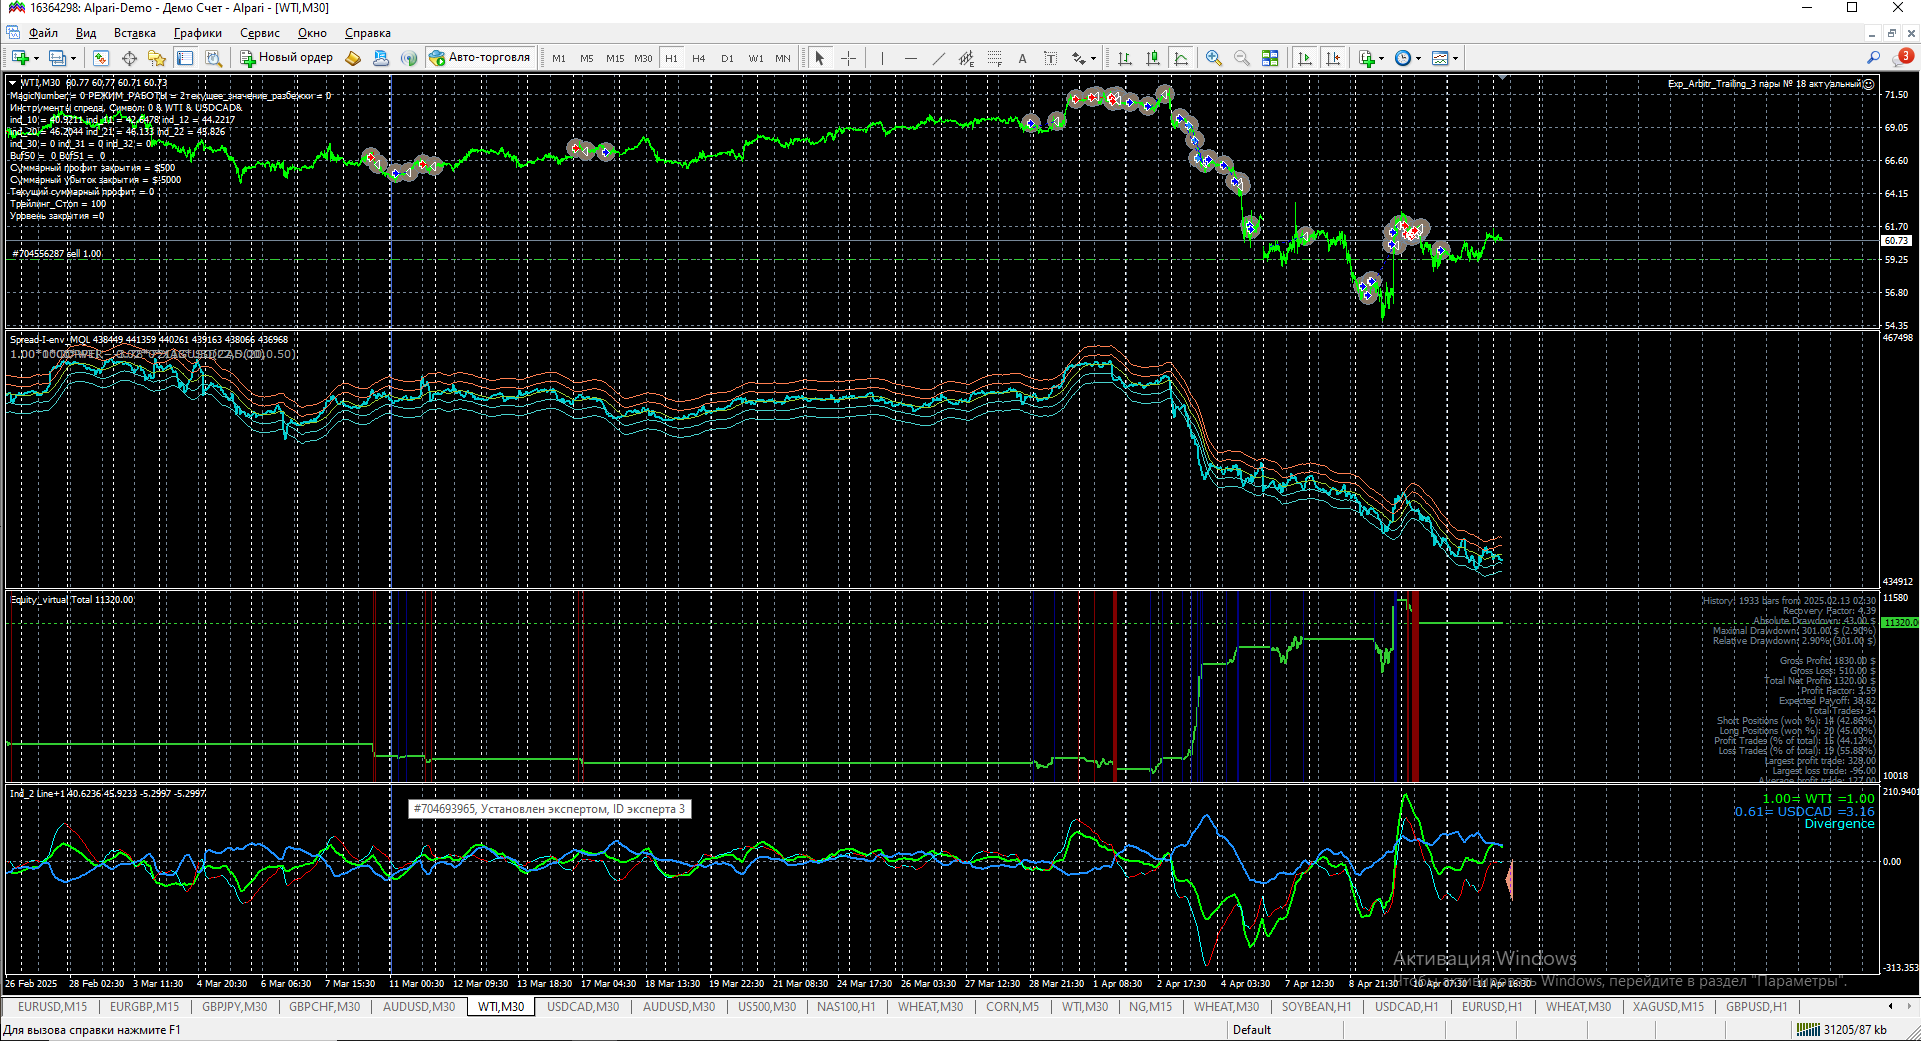Image resolution: width=1921 pixels, height=1041 pixels.
Task: Select the equidistant channel tool
Action: tap(966, 58)
